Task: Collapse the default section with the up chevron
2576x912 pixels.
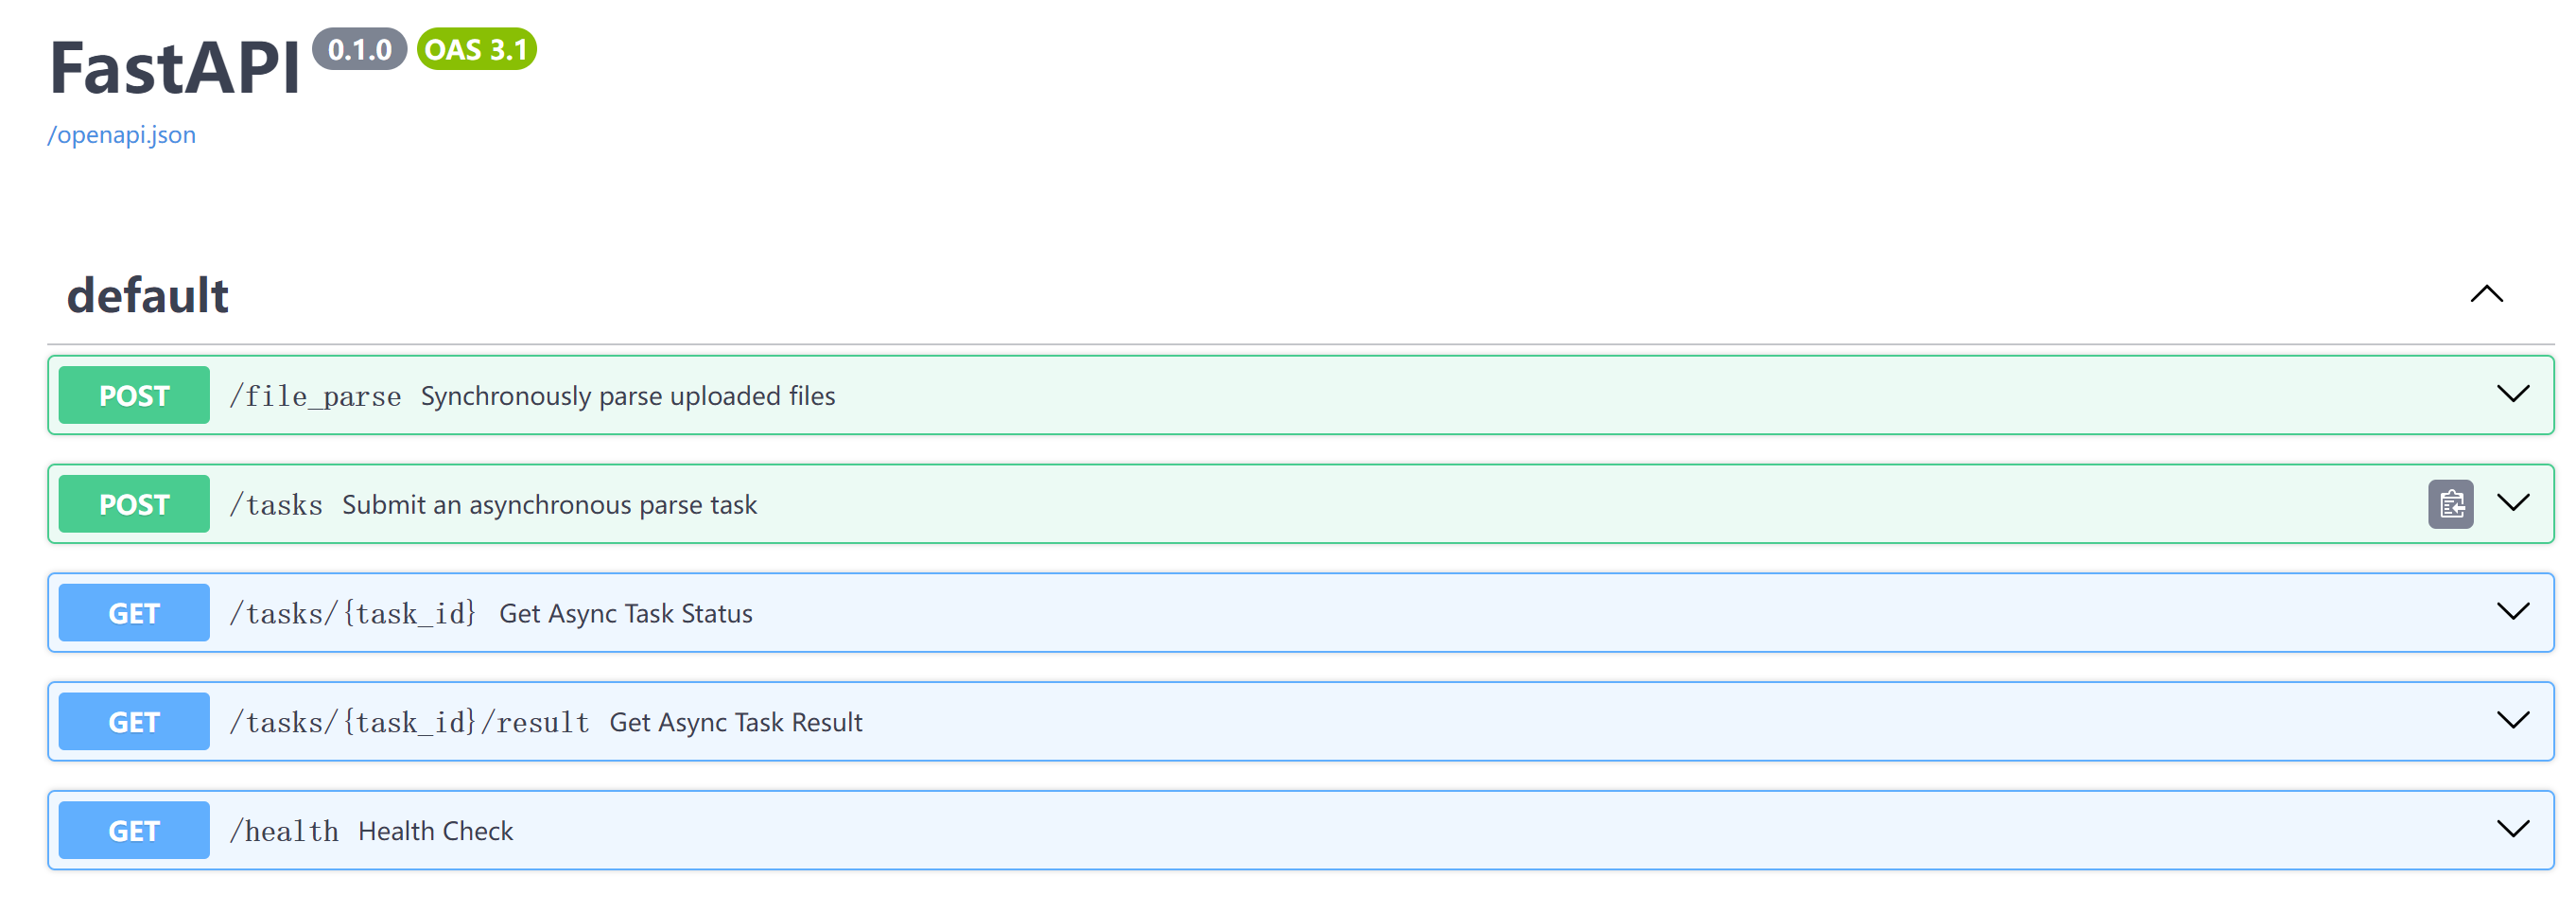Action: pyautogui.click(x=2486, y=294)
